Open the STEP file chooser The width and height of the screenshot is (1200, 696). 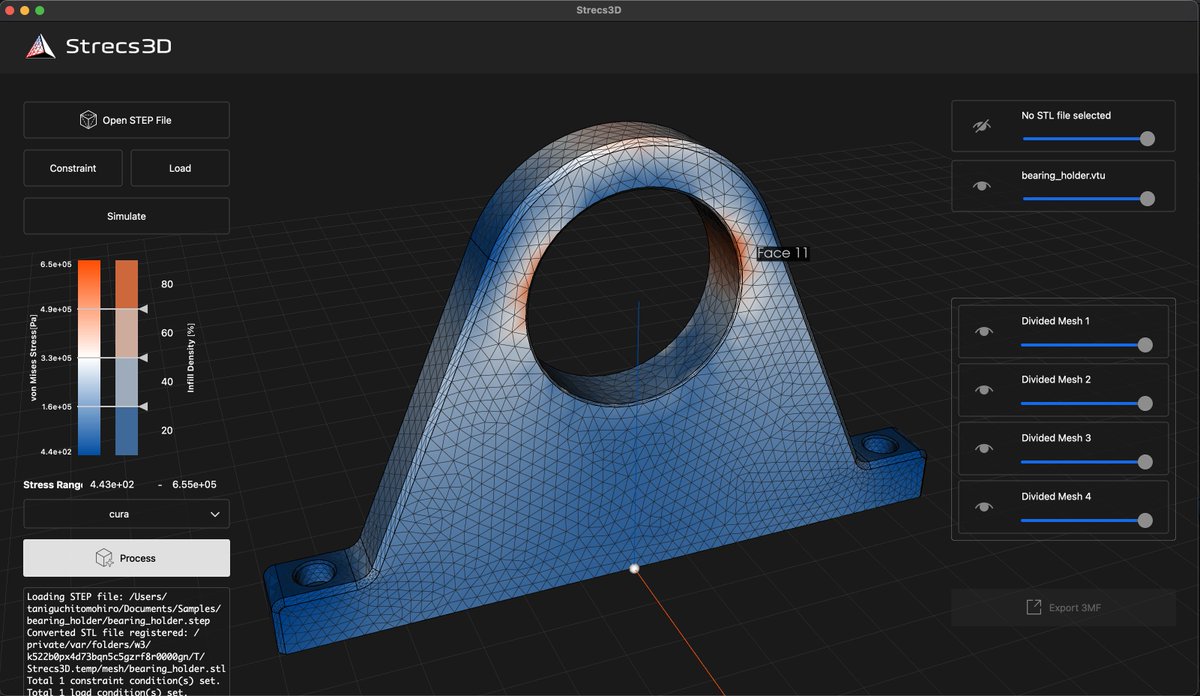tap(126, 120)
